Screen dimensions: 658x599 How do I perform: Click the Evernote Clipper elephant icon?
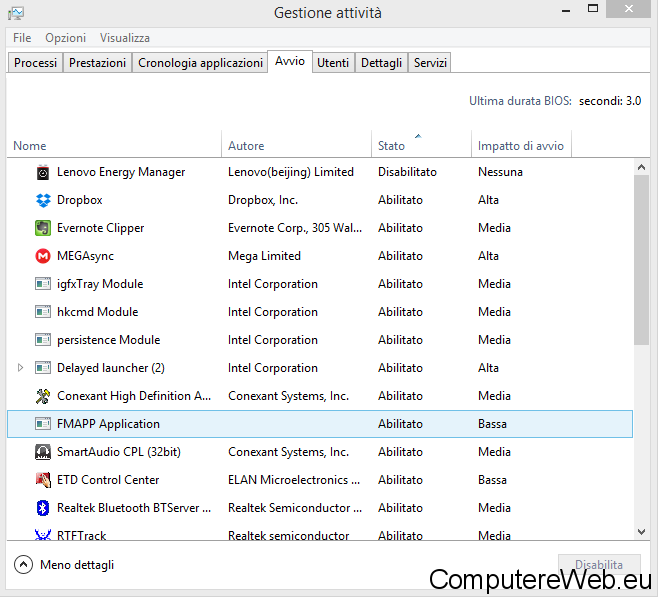[x=43, y=228]
